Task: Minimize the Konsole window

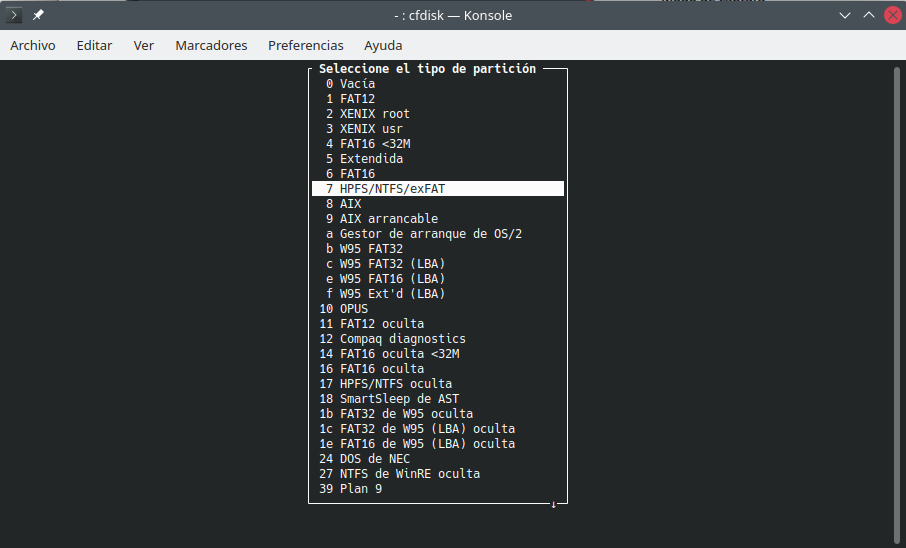Action: pyautogui.click(x=843, y=15)
